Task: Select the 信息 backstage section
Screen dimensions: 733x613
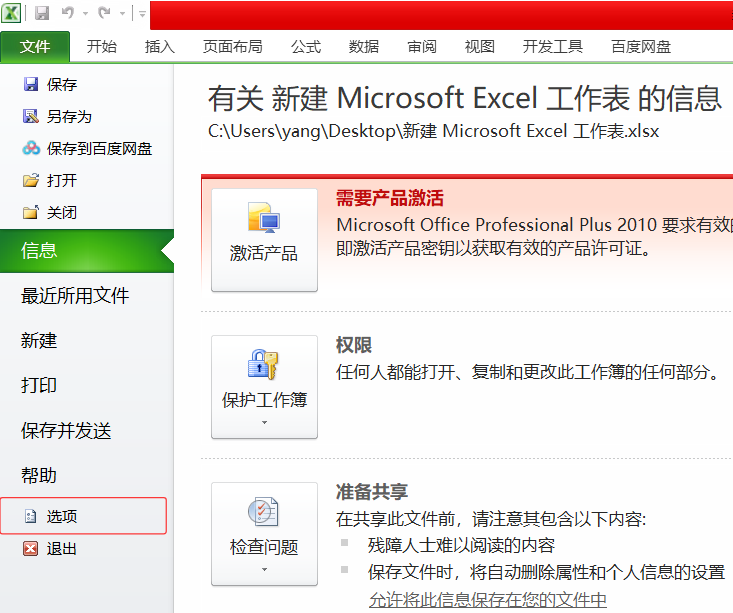Action: (x=87, y=251)
